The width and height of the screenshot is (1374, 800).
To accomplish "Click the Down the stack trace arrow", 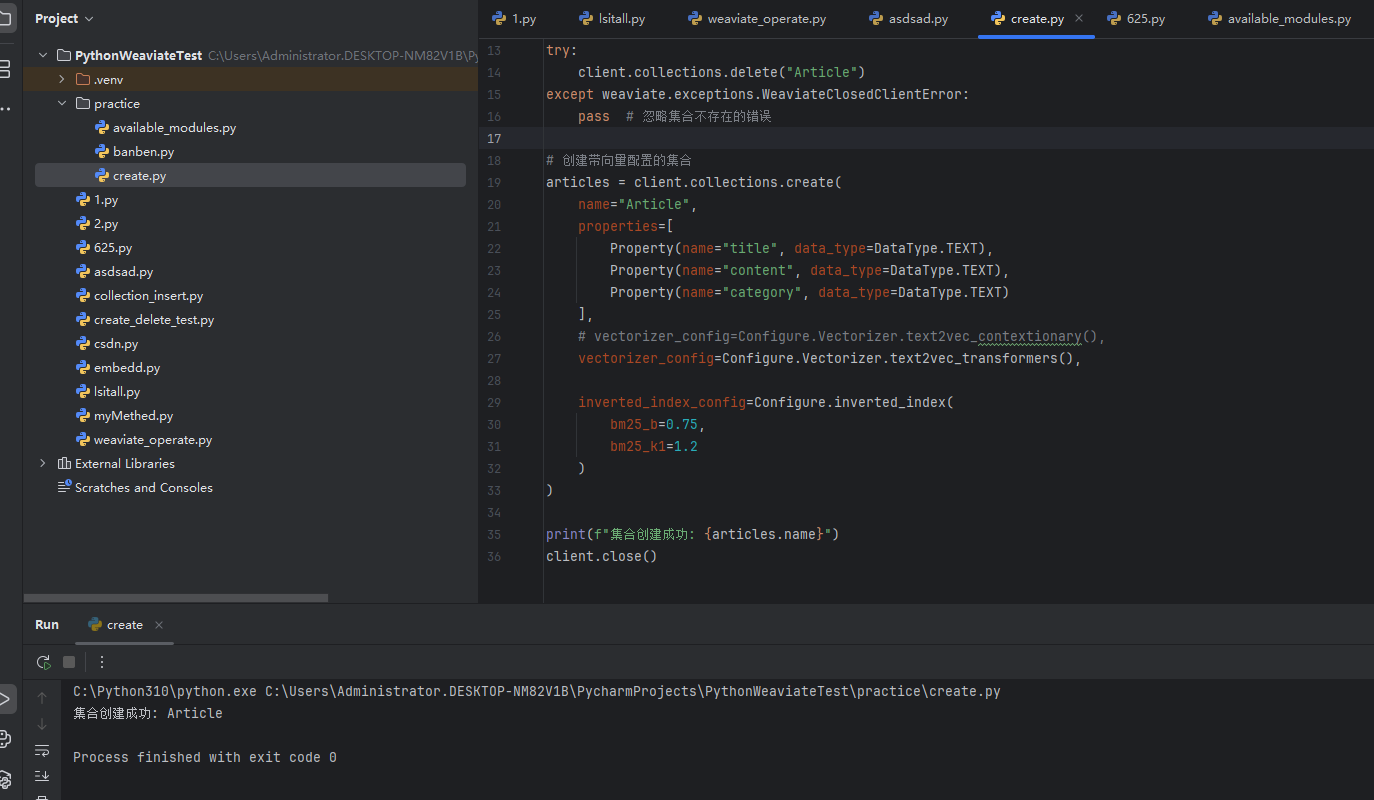I will tap(42, 724).
